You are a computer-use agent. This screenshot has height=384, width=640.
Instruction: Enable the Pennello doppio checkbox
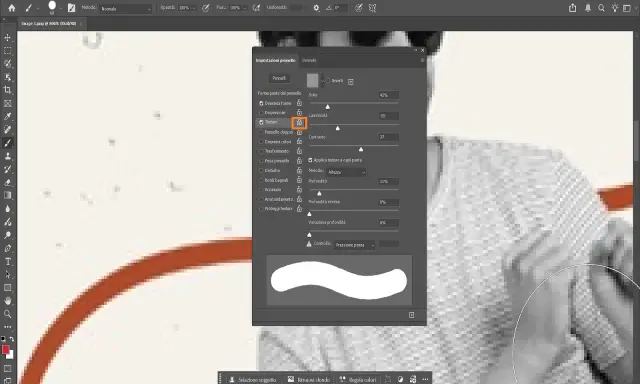261,132
